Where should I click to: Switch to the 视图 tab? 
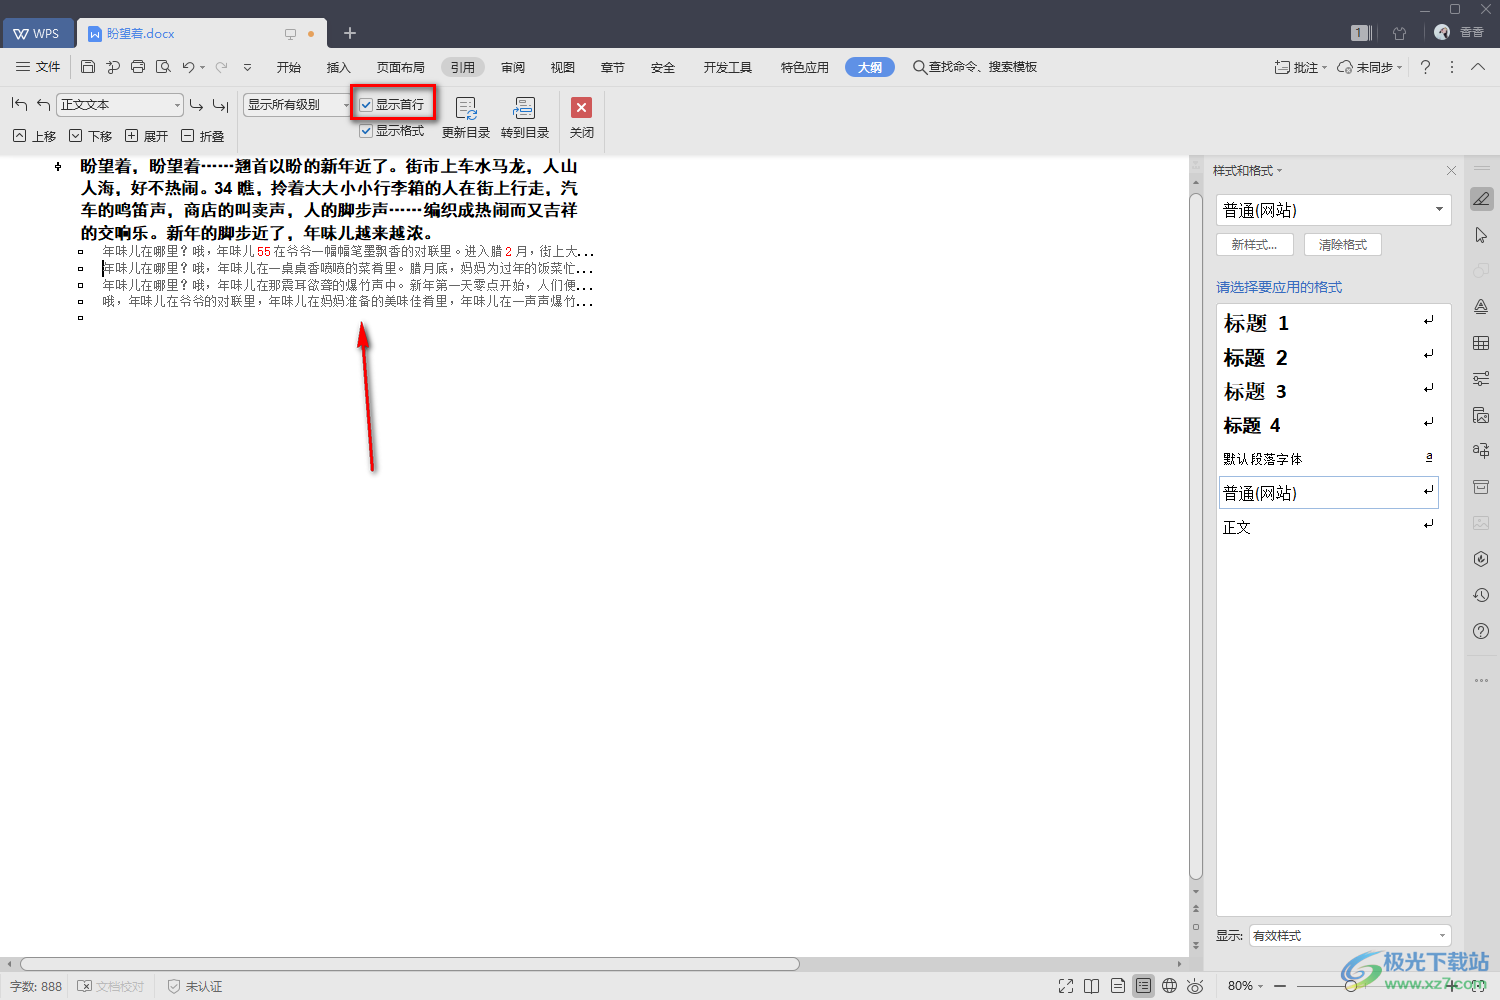[x=563, y=67]
